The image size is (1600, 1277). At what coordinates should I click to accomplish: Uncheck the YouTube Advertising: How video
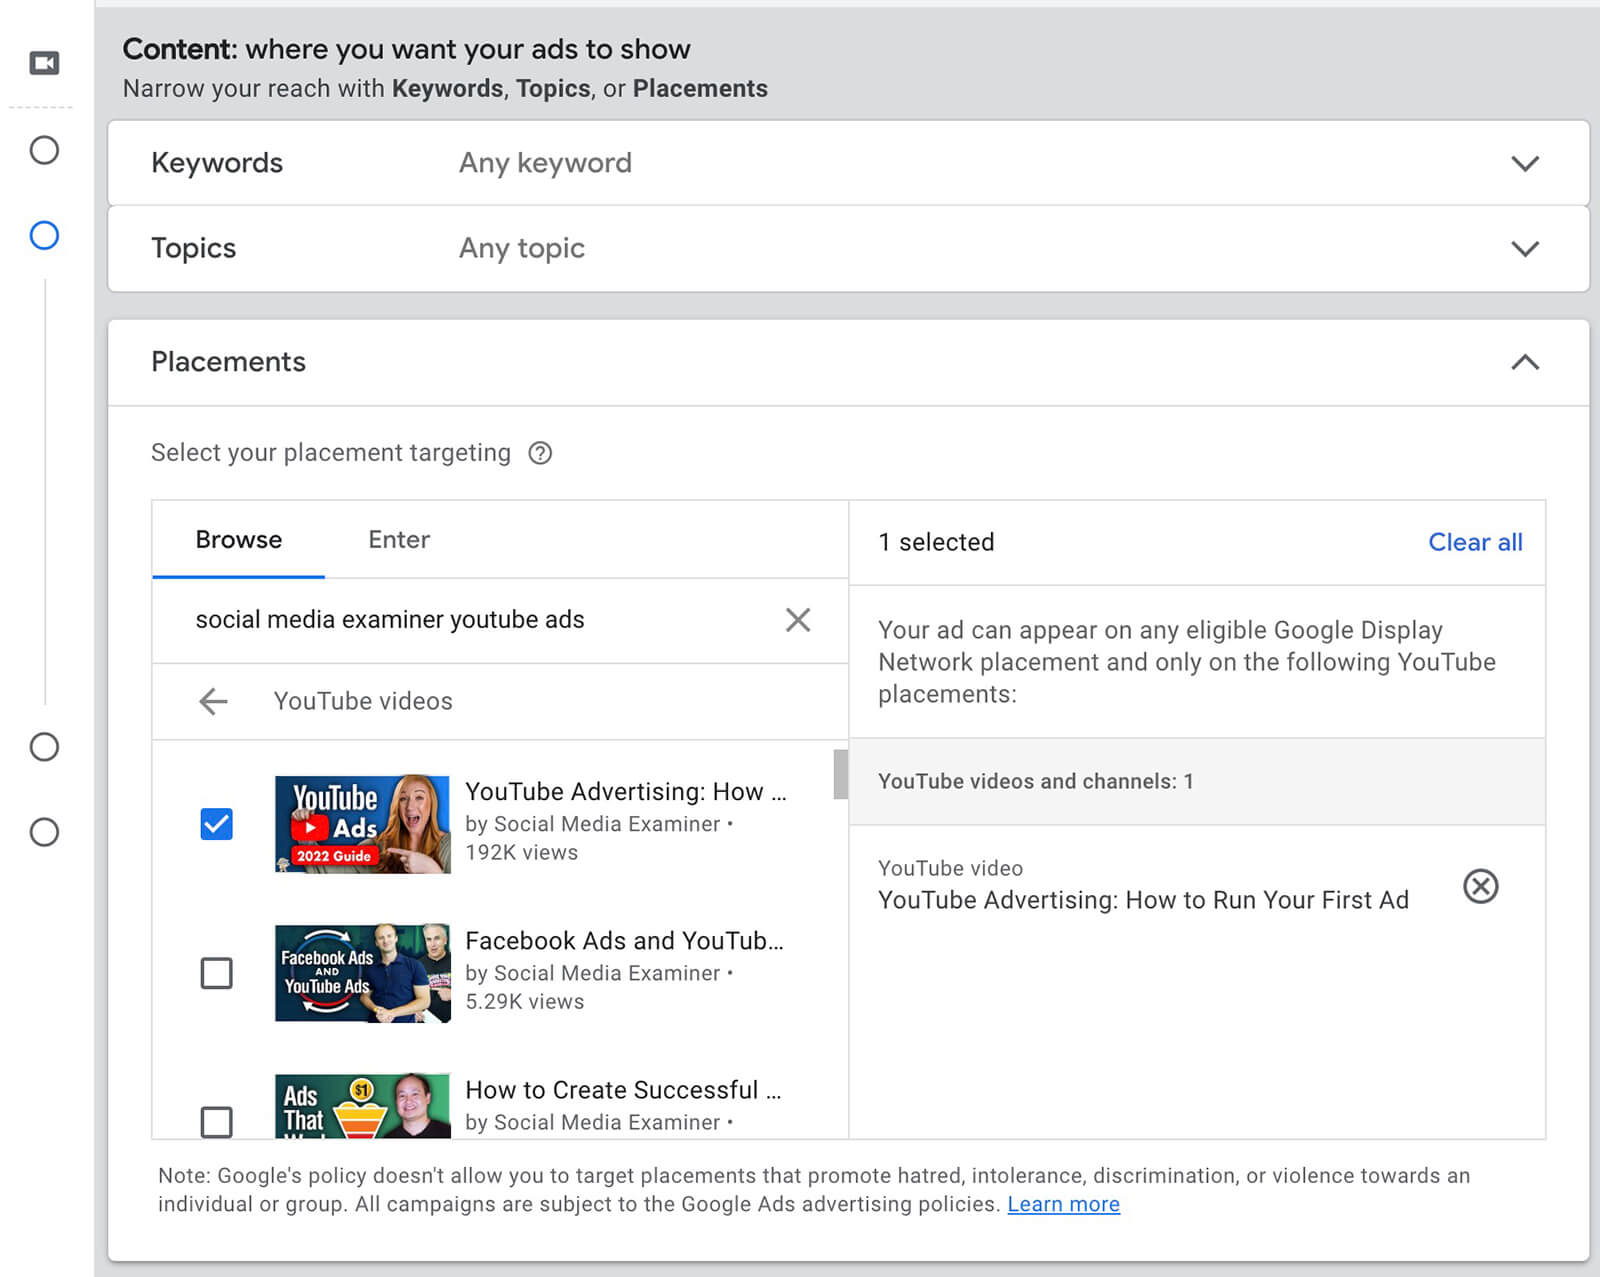pos(217,824)
